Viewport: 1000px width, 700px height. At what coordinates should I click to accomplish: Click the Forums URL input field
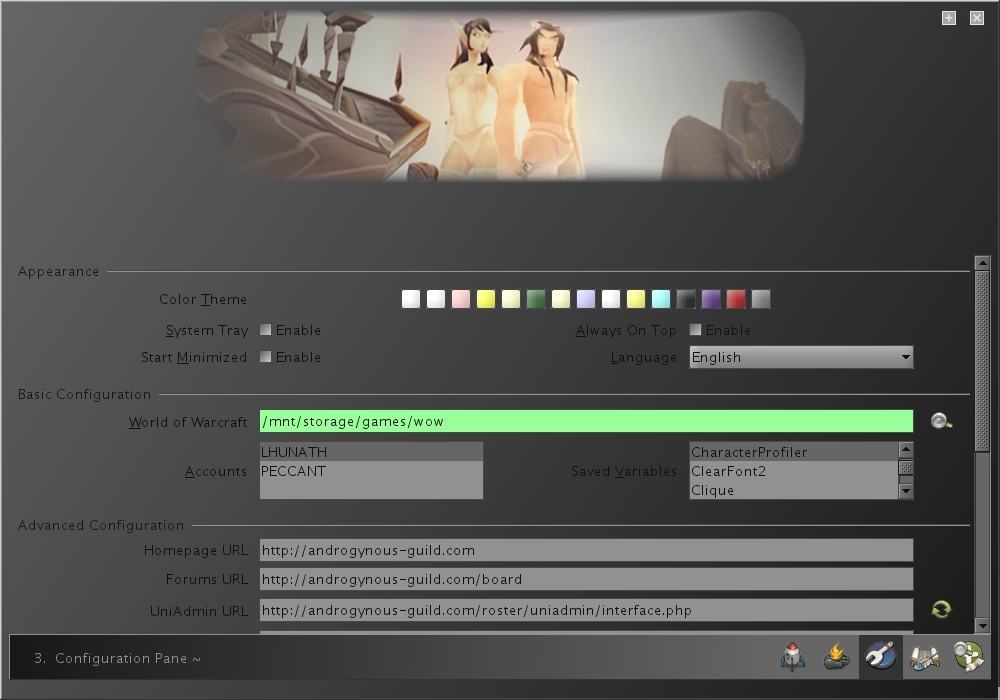(586, 579)
